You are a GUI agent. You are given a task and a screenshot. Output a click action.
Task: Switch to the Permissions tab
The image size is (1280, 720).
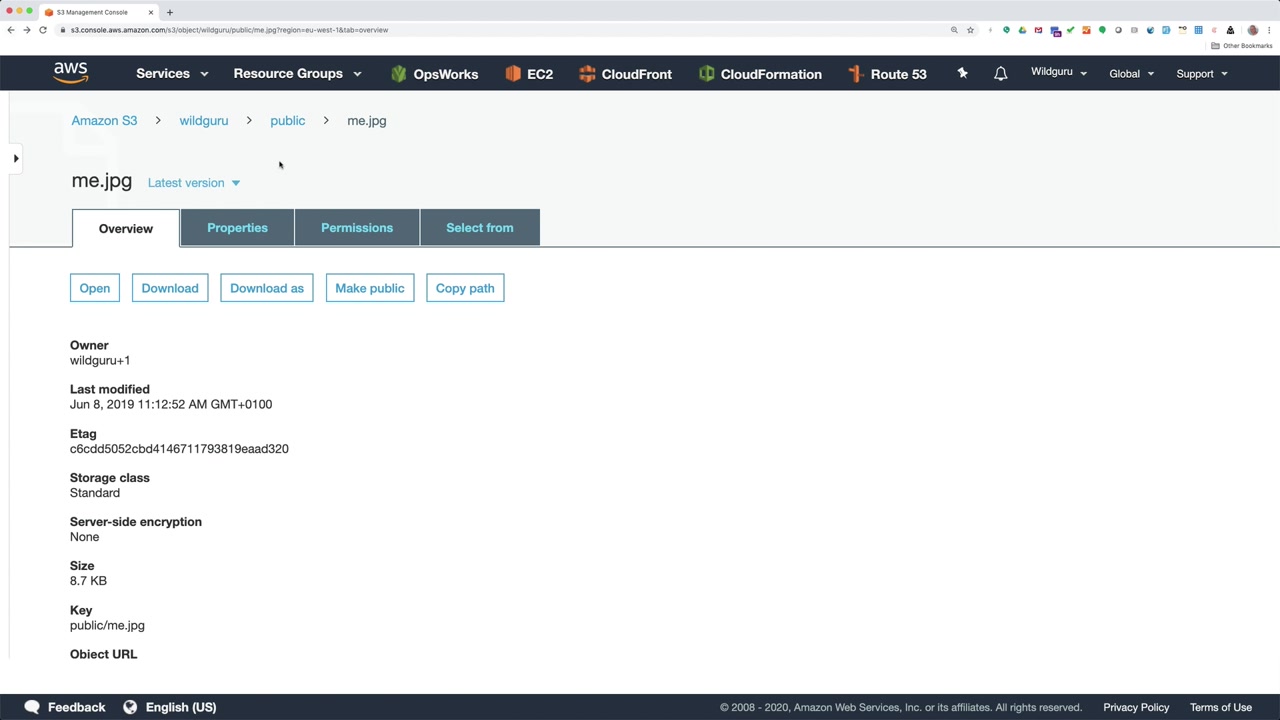point(357,228)
